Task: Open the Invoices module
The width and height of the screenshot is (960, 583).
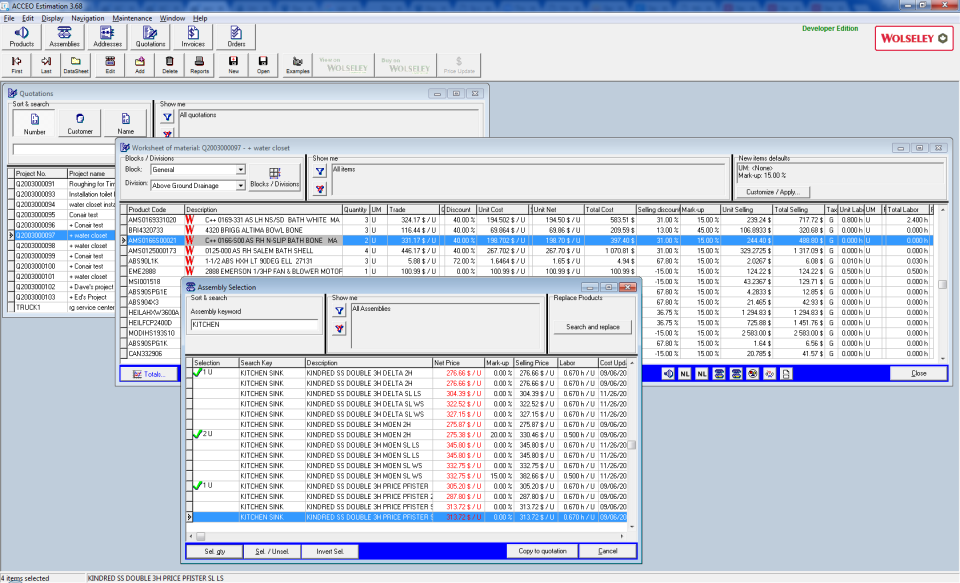Action: pos(192,36)
